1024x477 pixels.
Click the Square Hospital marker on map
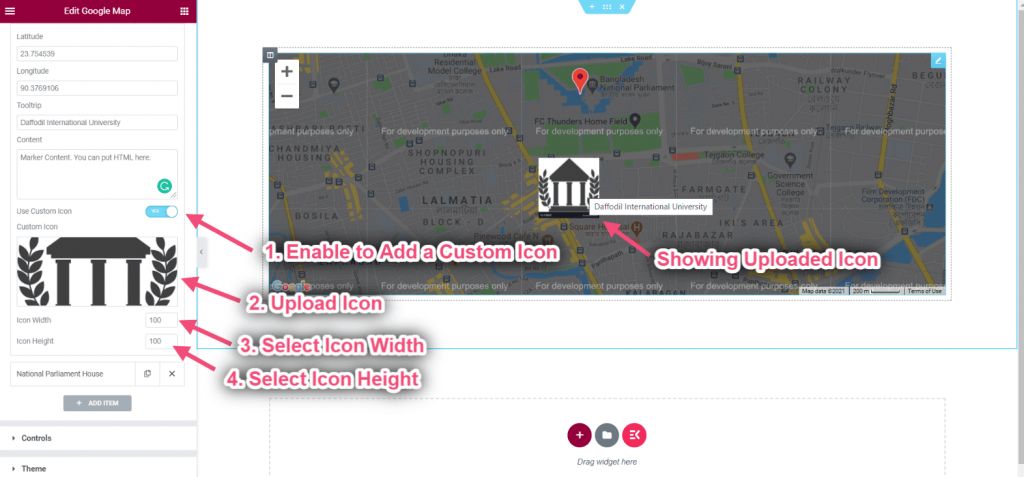[637, 227]
